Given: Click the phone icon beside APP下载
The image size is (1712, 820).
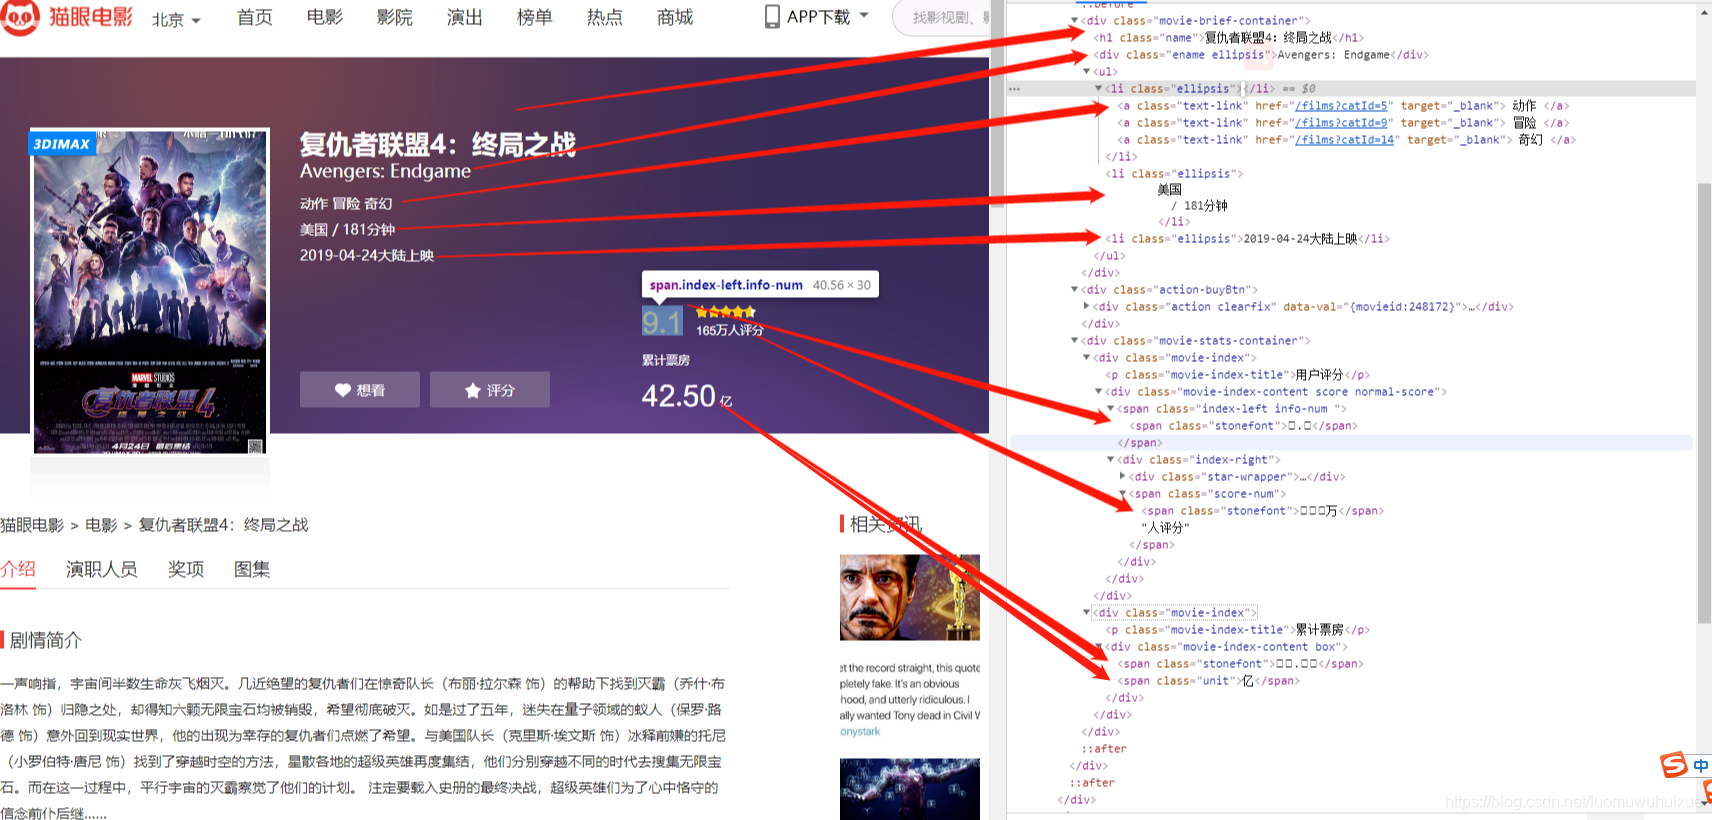Looking at the screenshot, I should click(772, 16).
